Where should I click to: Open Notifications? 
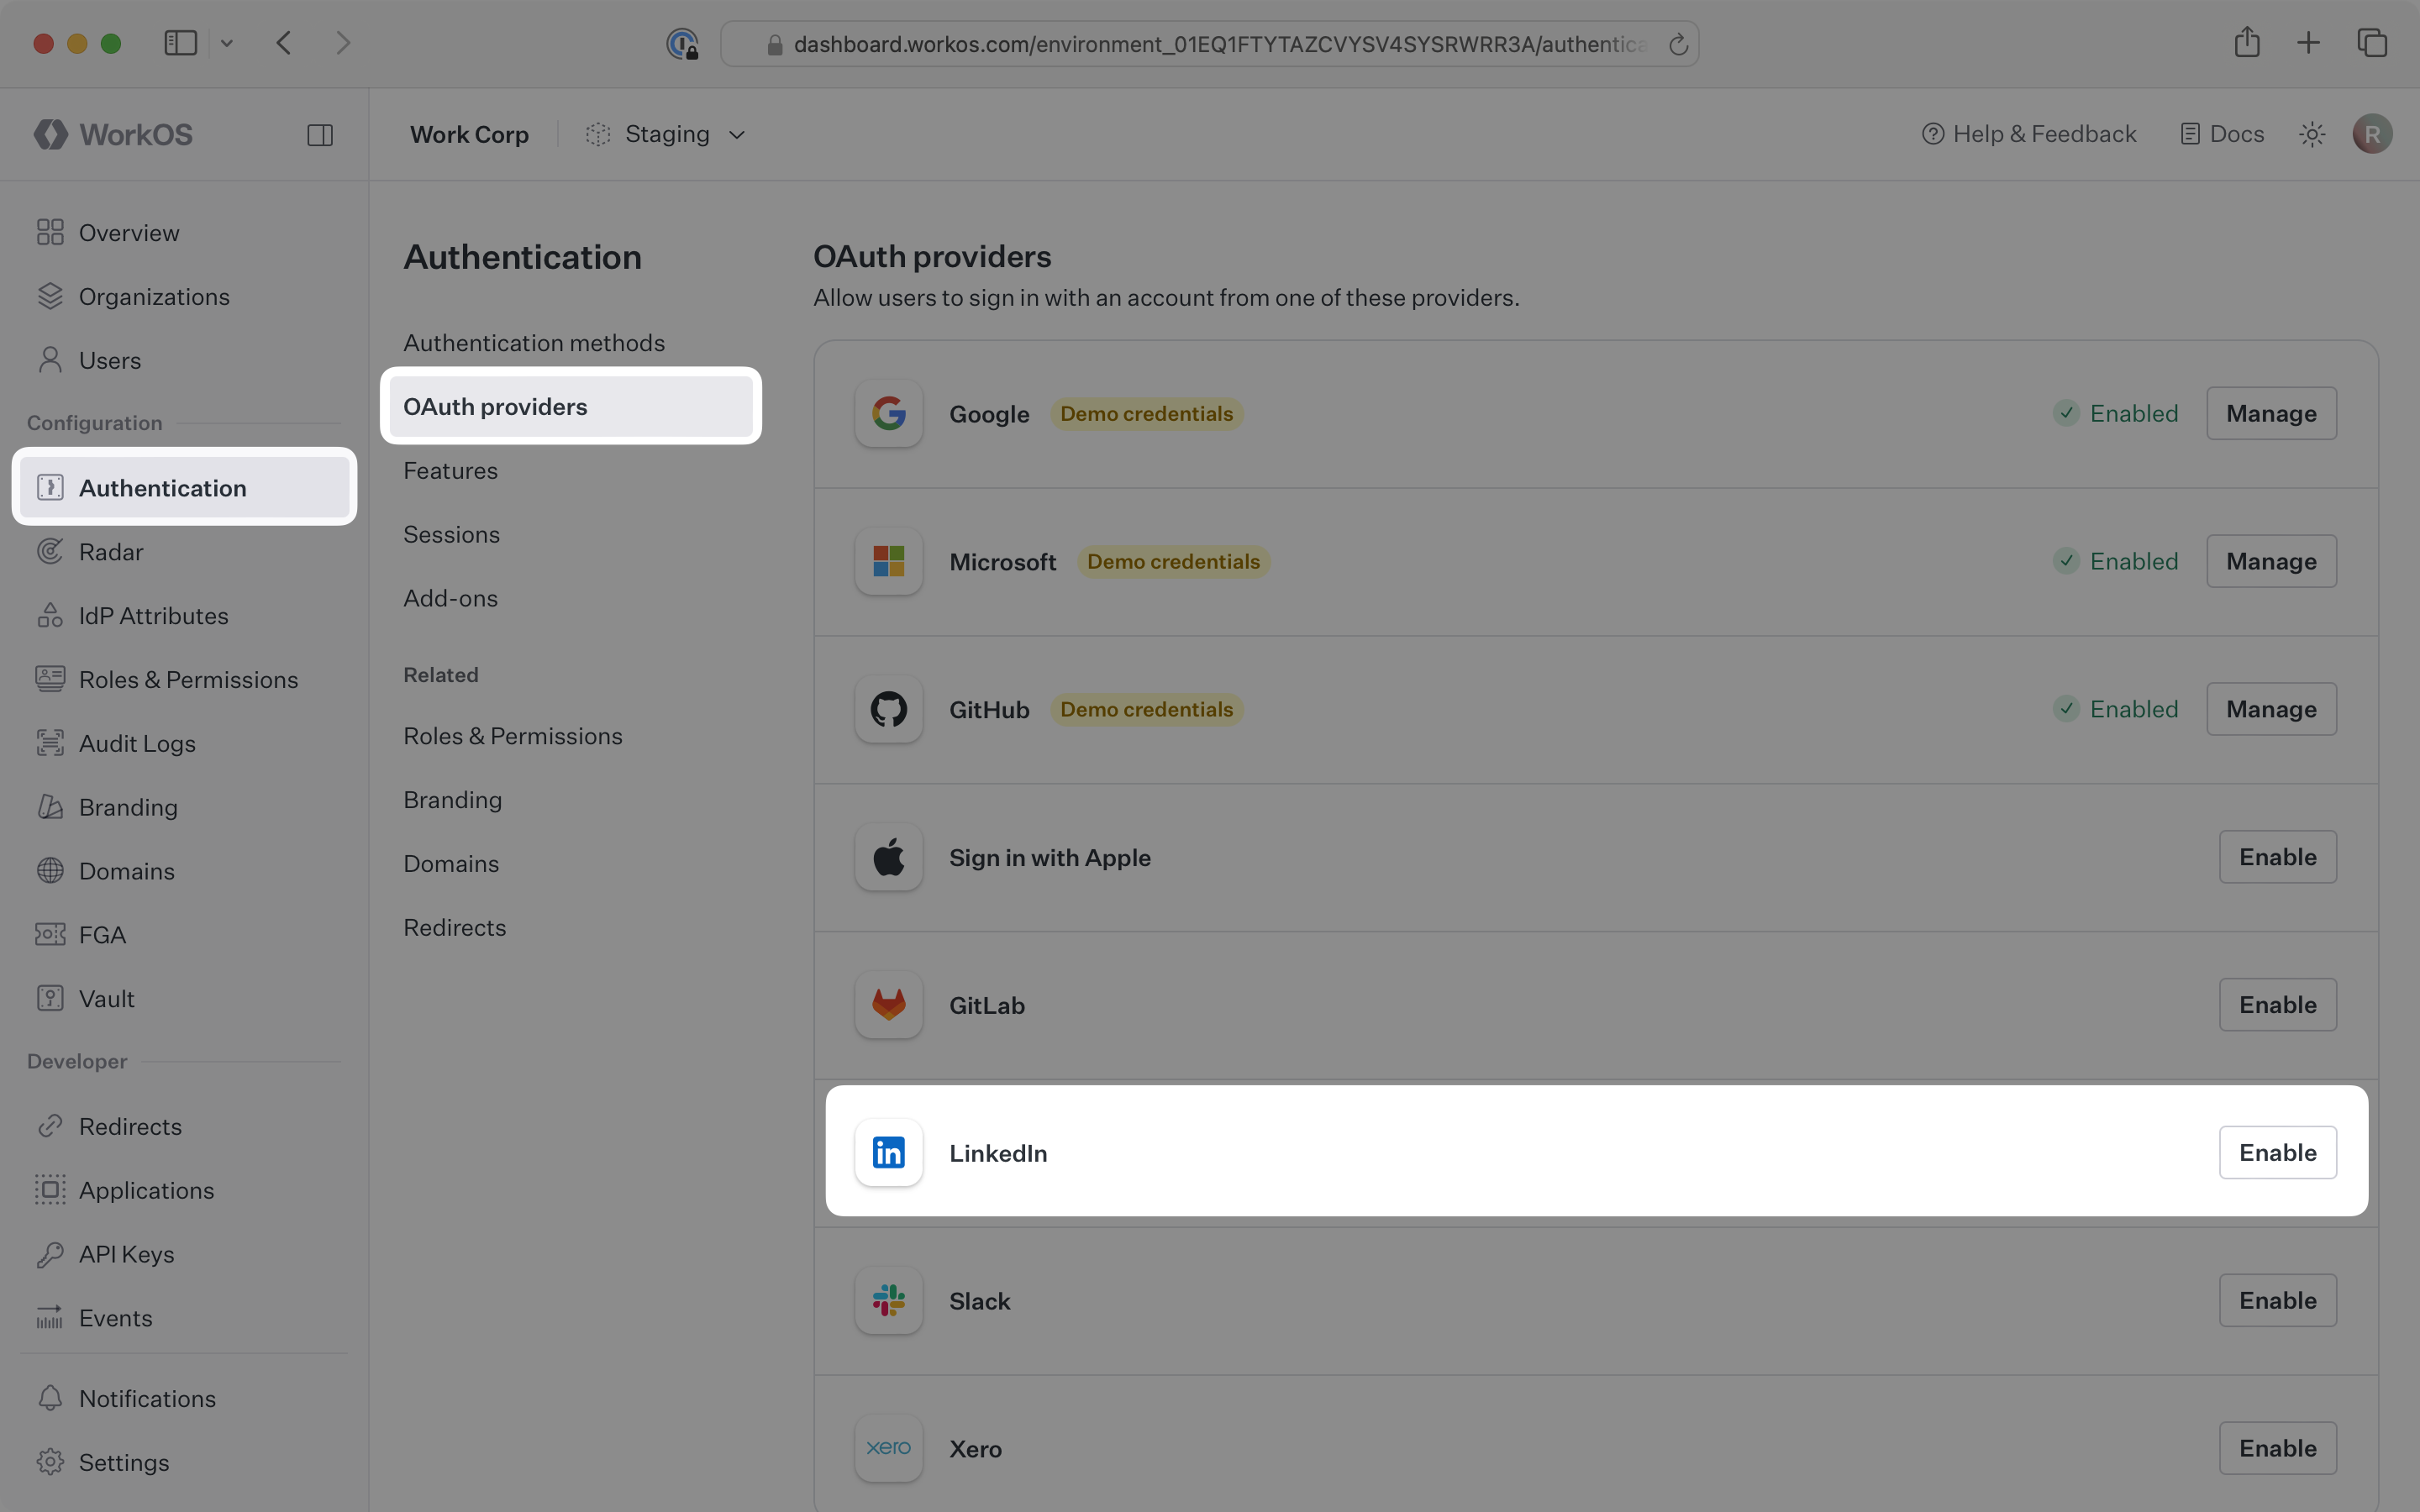pyautogui.click(x=147, y=1398)
